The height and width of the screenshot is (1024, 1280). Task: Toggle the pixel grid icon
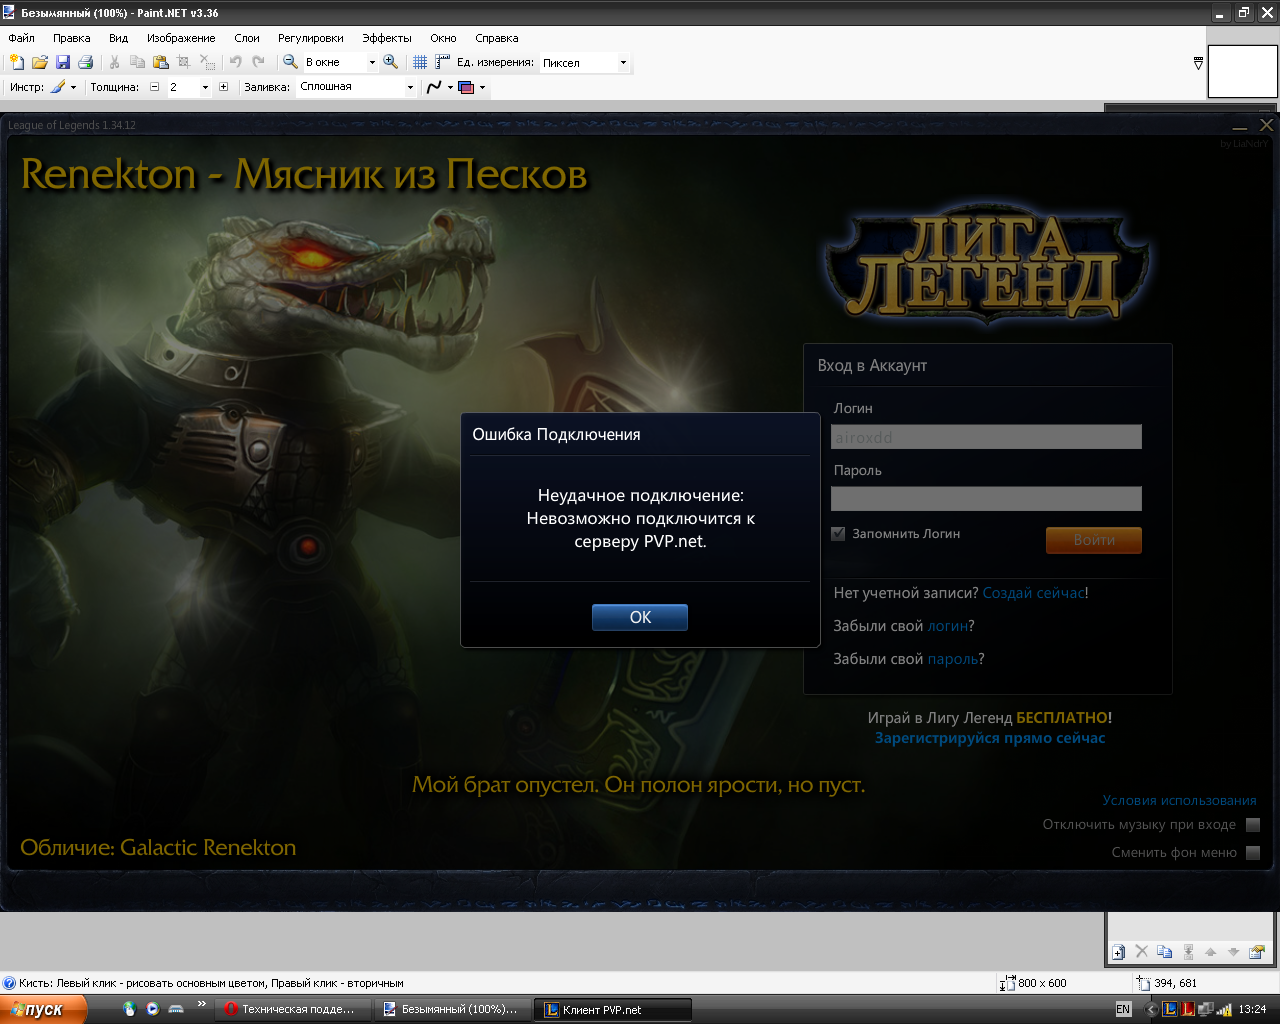click(x=420, y=62)
